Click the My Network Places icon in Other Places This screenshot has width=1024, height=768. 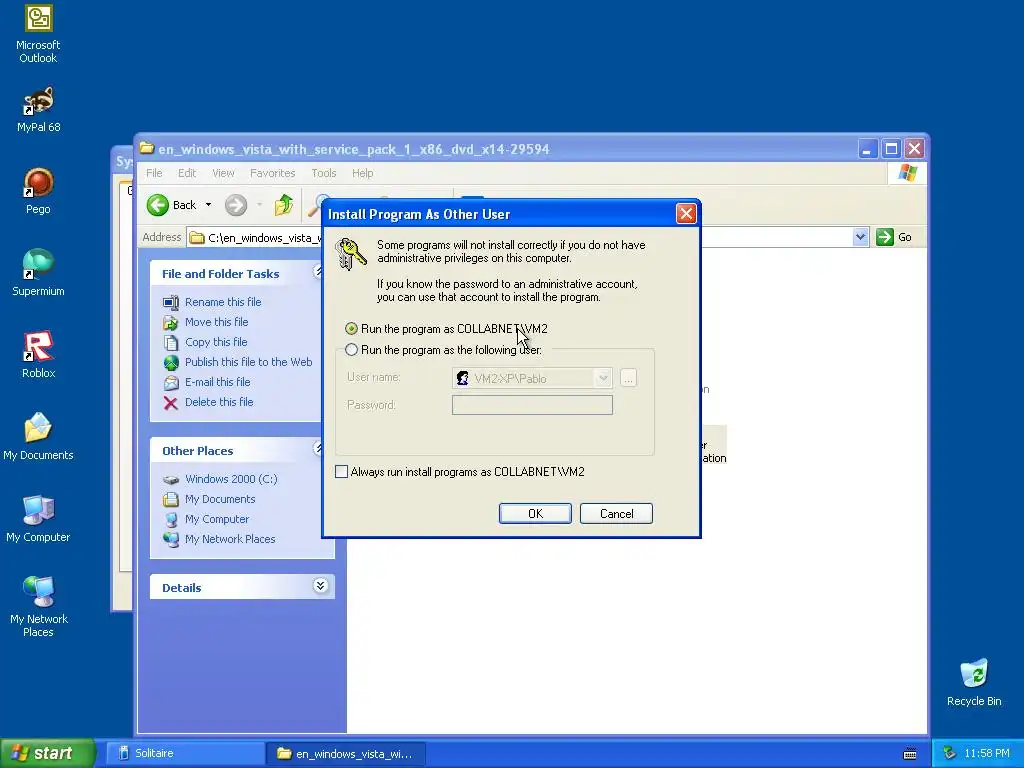click(x=170, y=539)
